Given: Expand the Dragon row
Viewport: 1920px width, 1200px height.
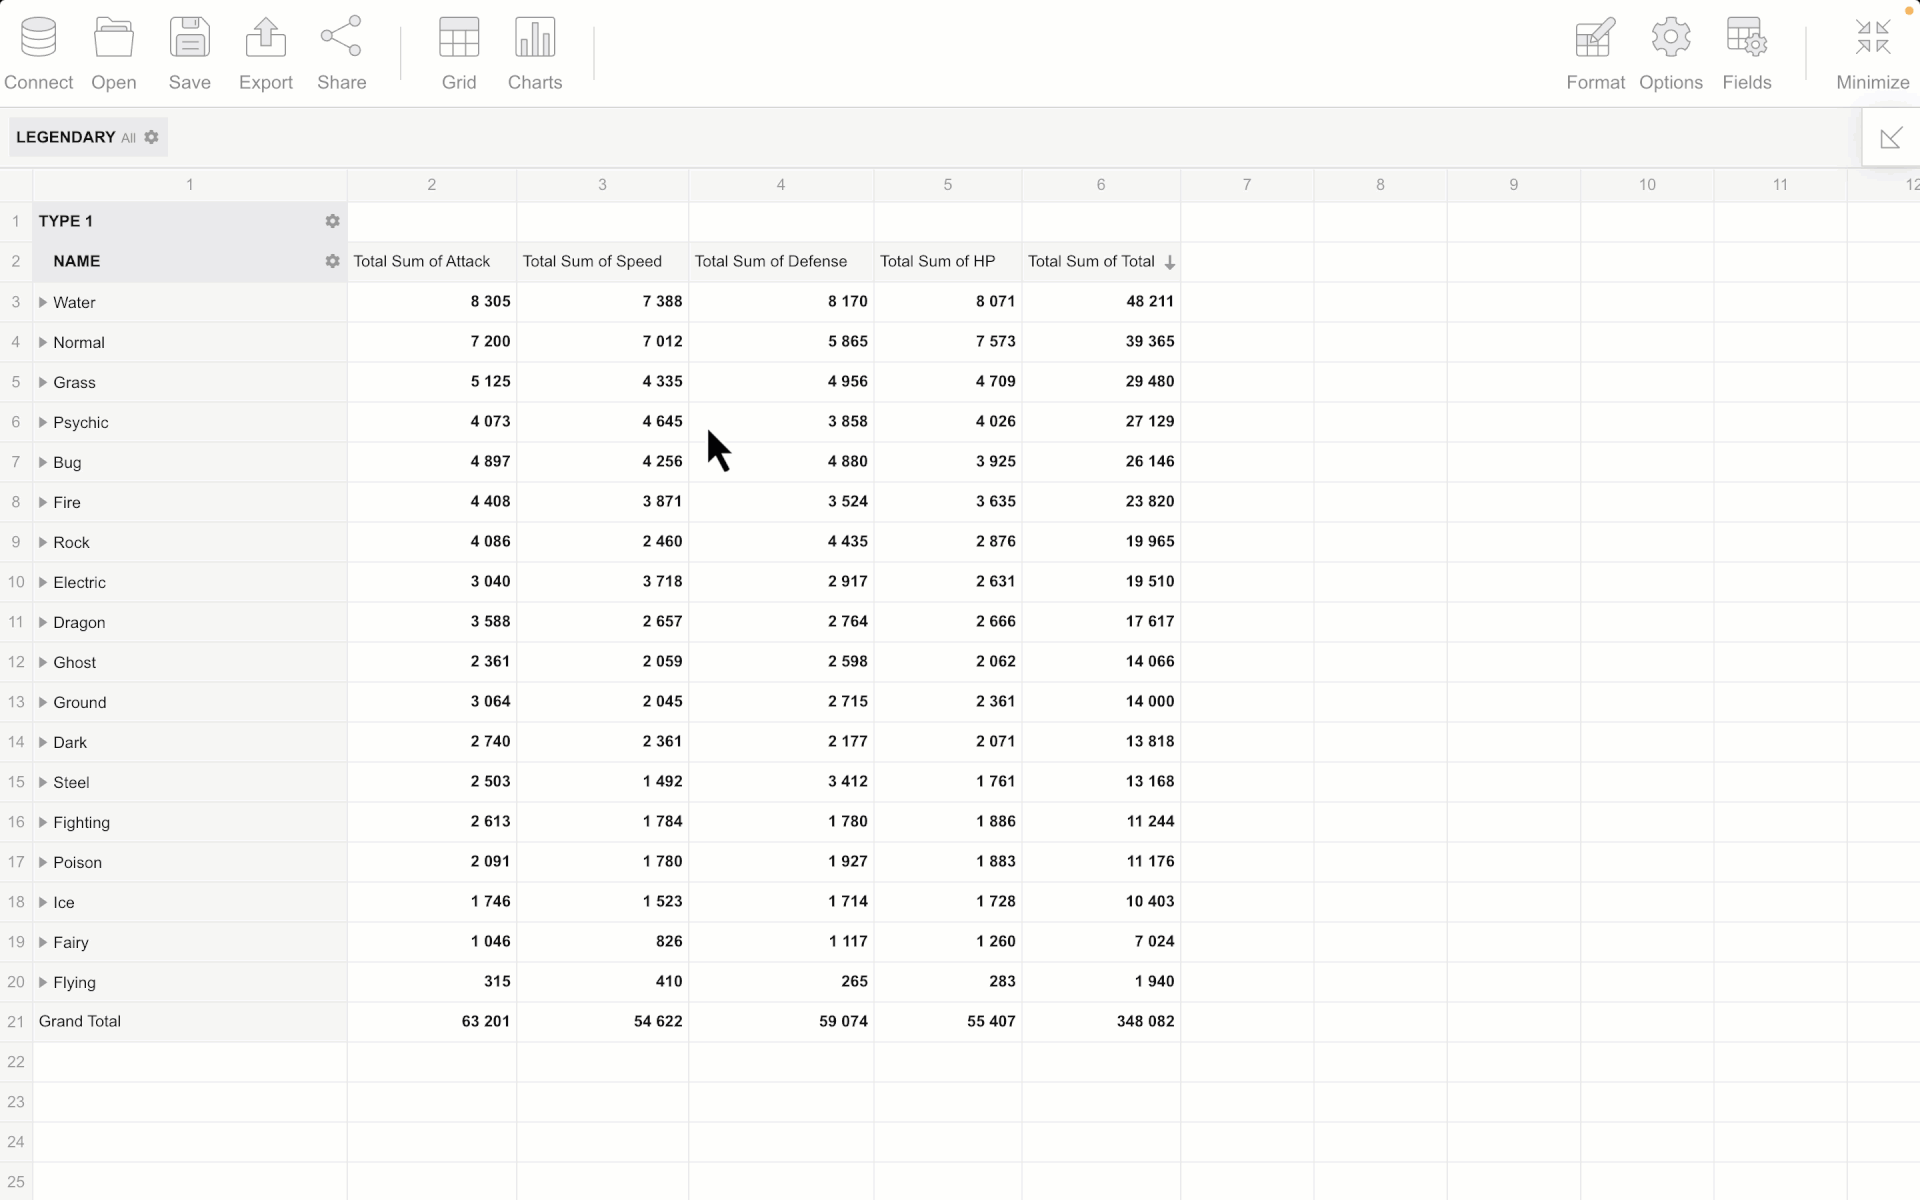Looking at the screenshot, I should (43, 622).
